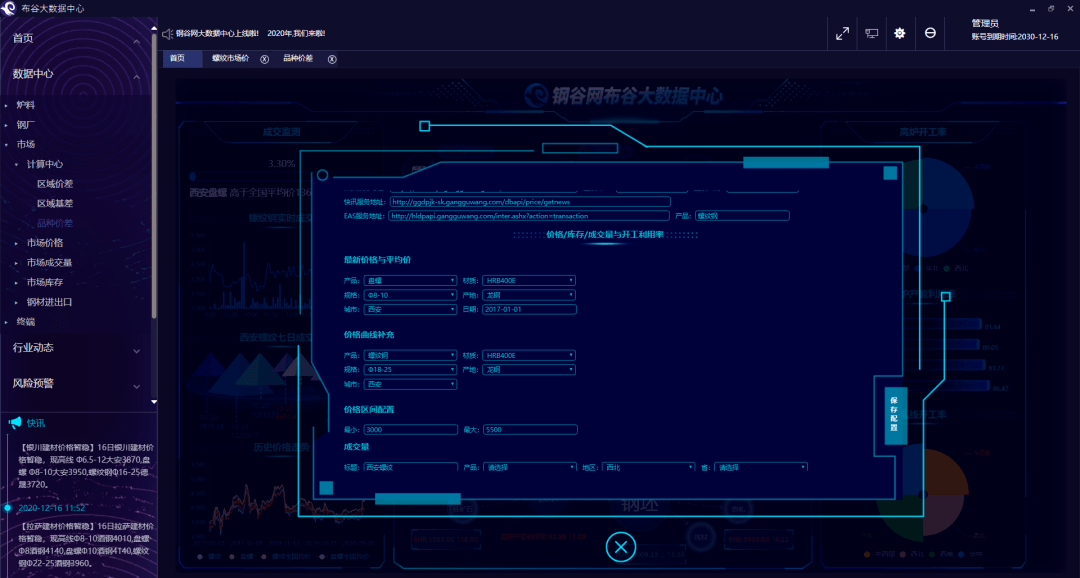
Task: Expand the 风险预警 section chevron
Action: coord(136,386)
